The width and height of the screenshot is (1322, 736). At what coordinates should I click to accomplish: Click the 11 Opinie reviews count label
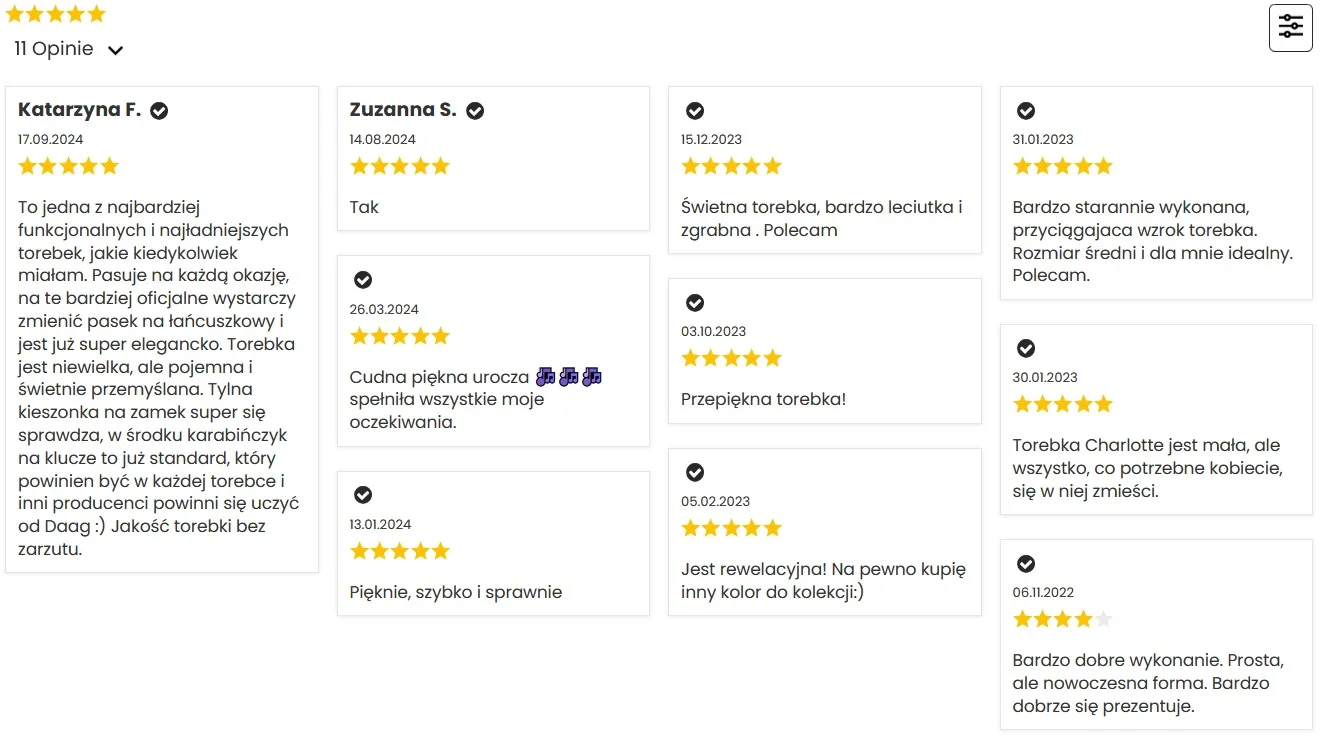pyautogui.click(x=54, y=49)
